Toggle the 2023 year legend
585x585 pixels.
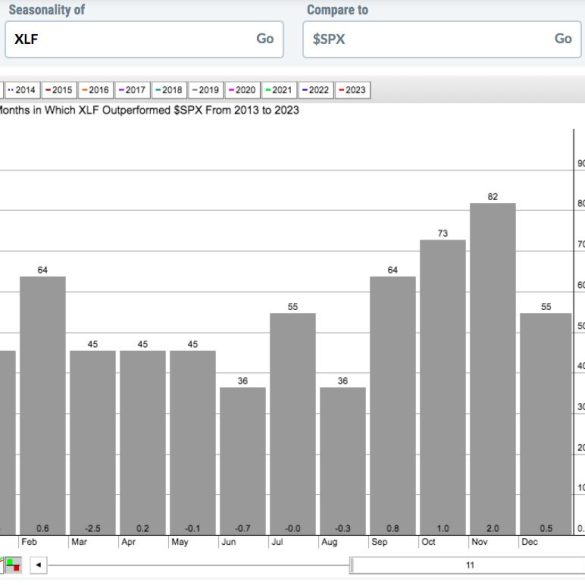click(x=352, y=90)
